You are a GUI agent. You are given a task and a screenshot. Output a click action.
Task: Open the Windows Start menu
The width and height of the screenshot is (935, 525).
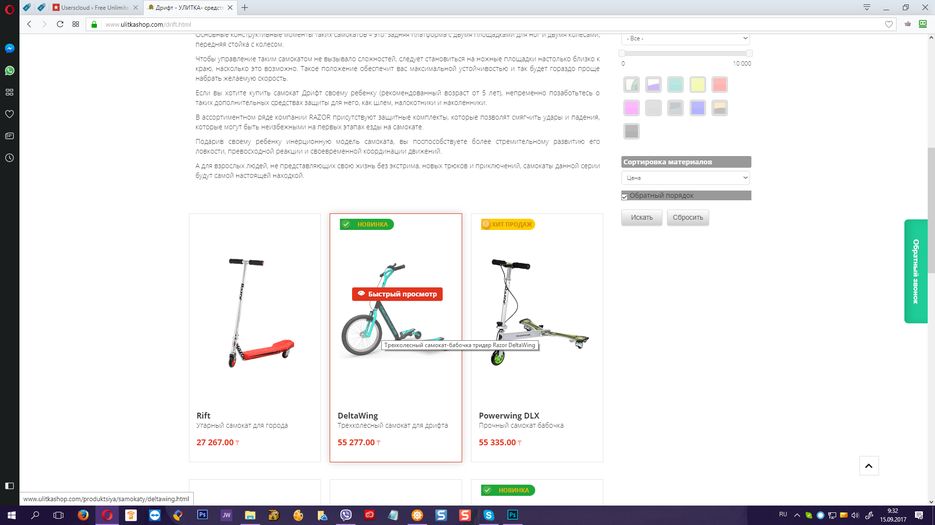point(11,515)
